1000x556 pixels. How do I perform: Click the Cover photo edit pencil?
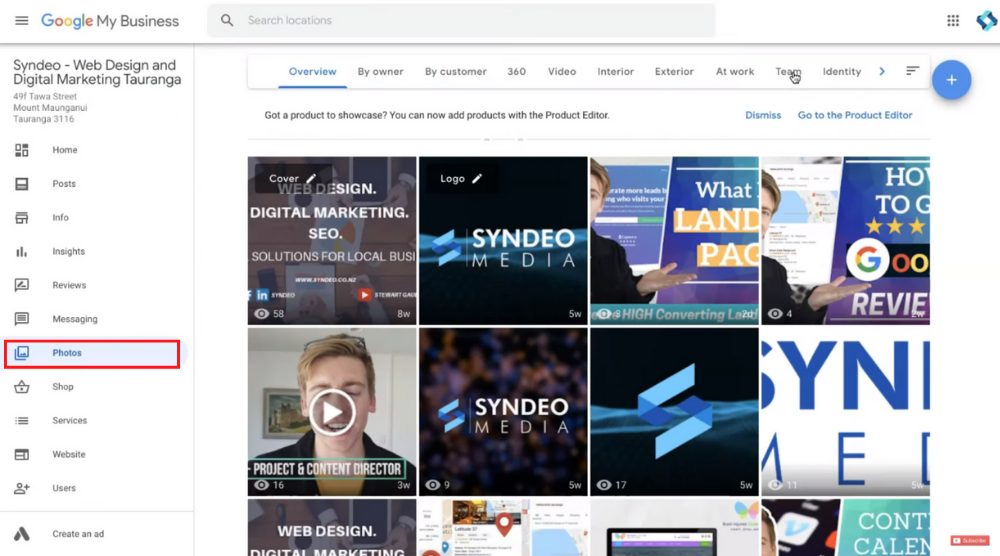[x=311, y=179]
